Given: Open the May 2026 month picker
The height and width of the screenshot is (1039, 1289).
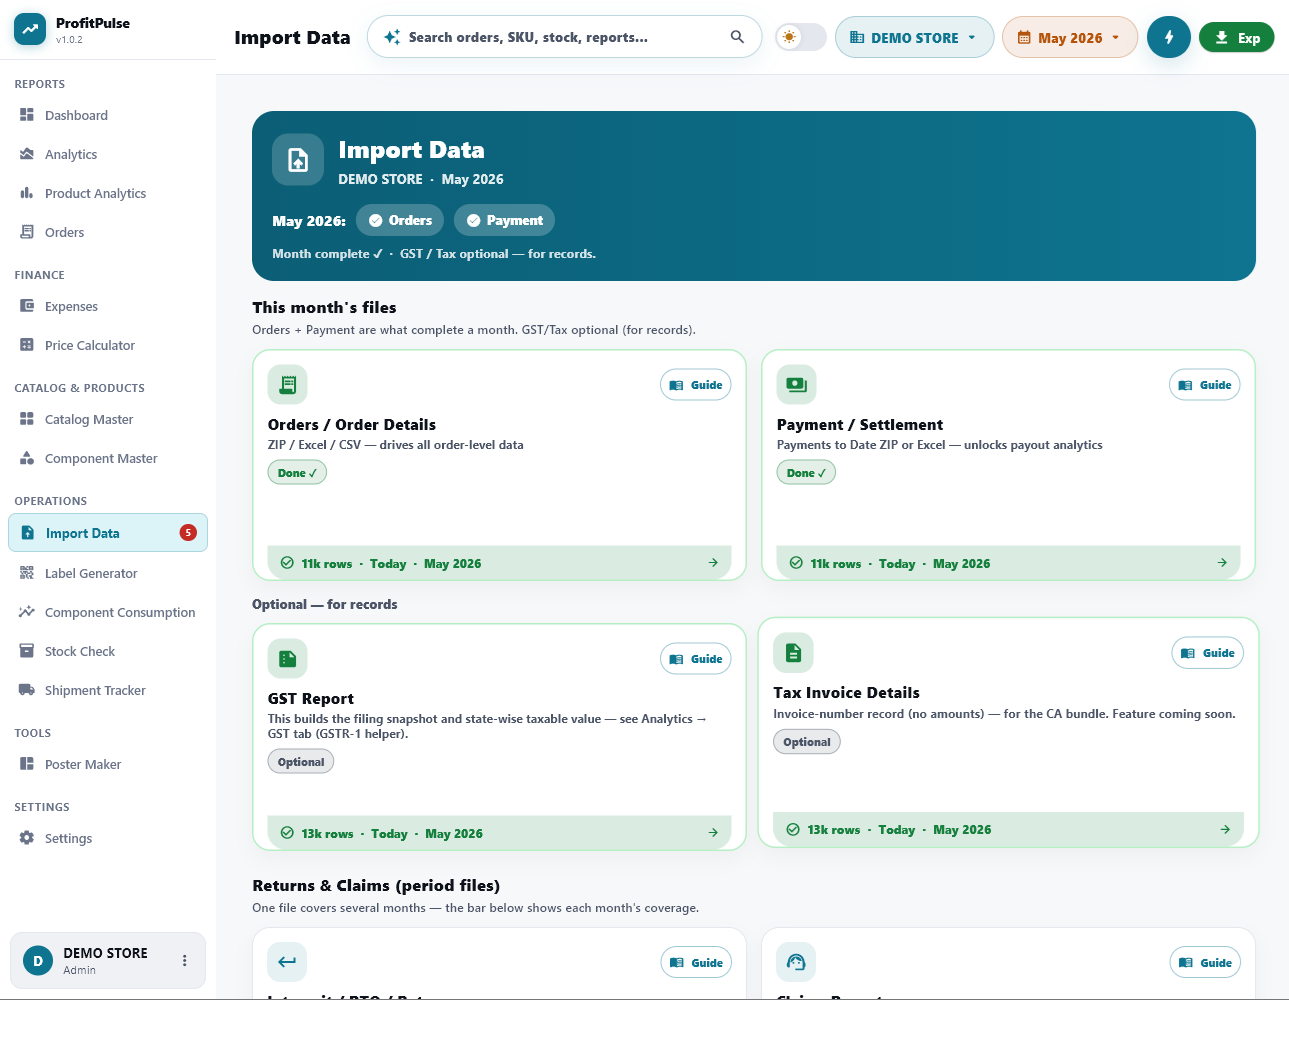Looking at the screenshot, I should point(1069,37).
